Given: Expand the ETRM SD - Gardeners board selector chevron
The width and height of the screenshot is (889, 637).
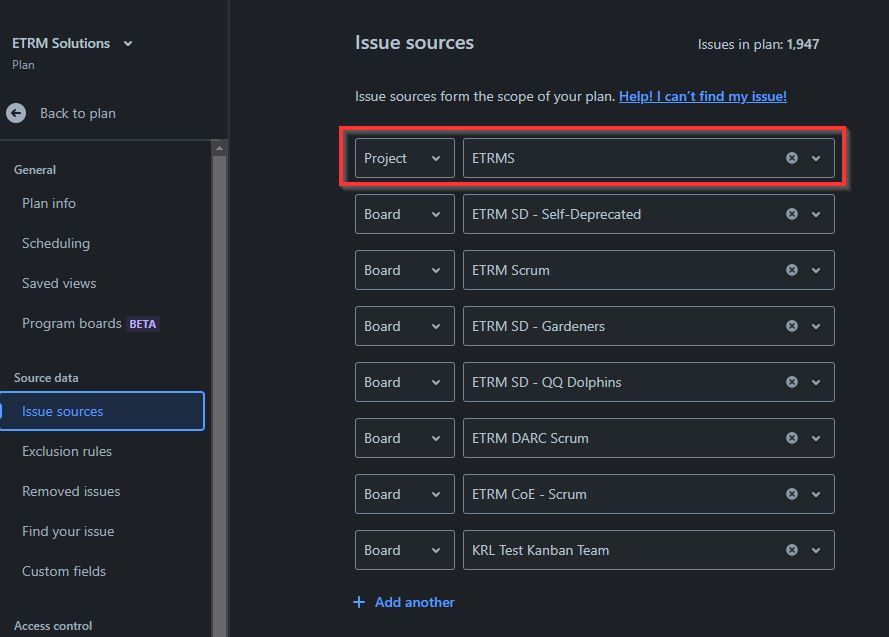Looking at the screenshot, I should point(816,326).
